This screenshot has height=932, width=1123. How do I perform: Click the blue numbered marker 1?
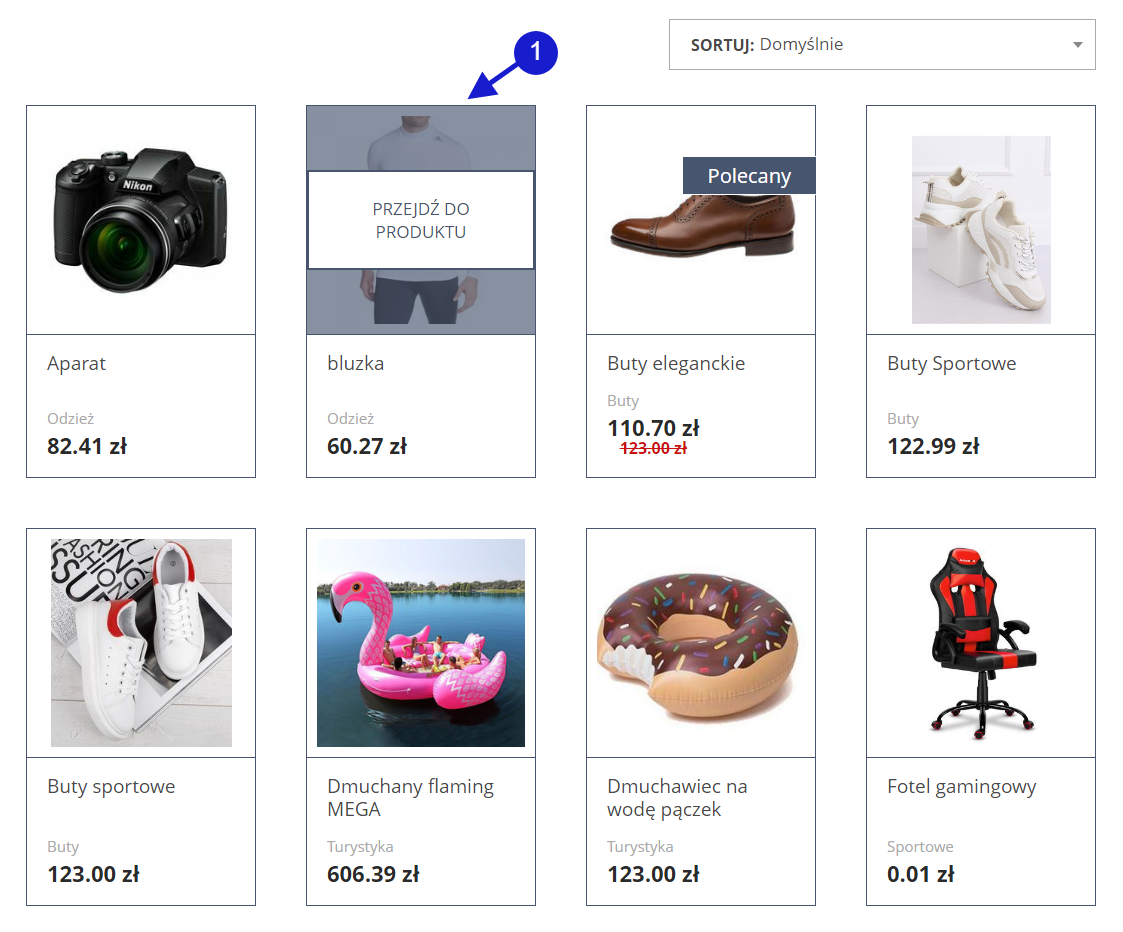(x=535, y=52)
